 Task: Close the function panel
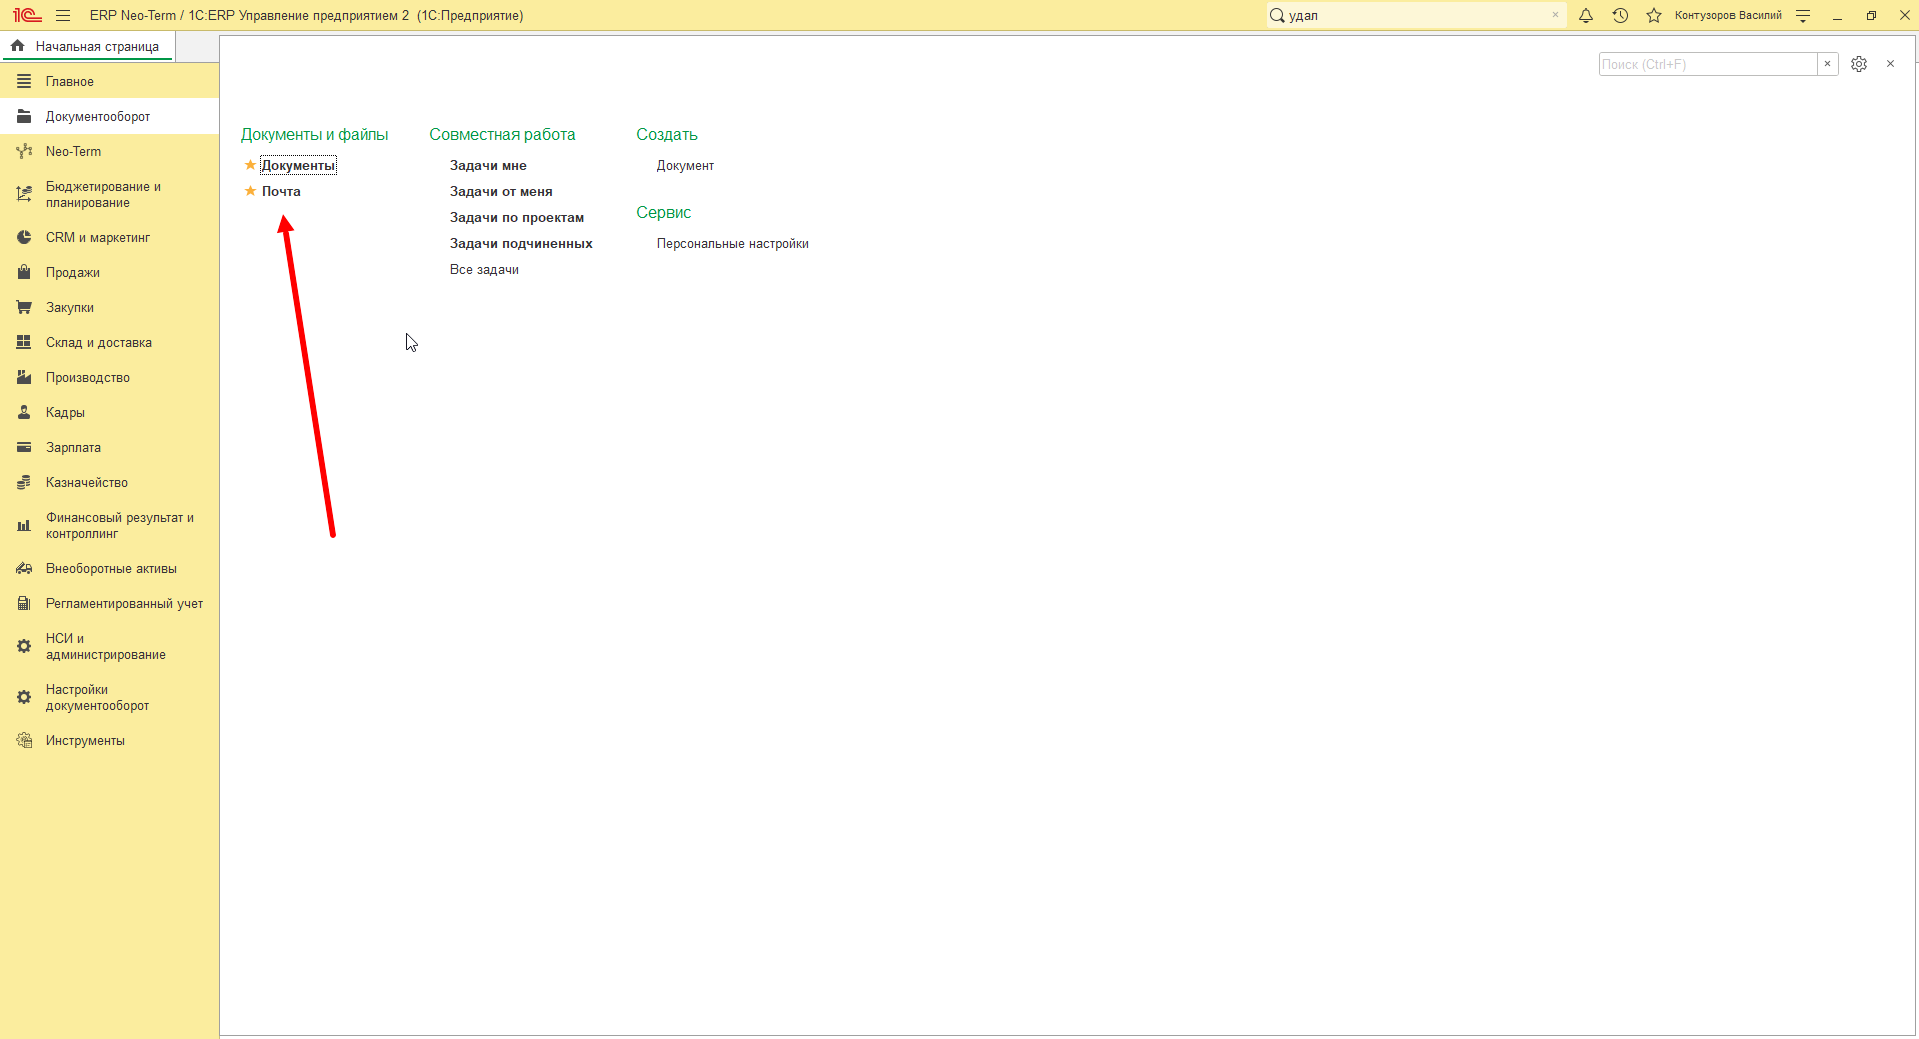pos(1890,64)
